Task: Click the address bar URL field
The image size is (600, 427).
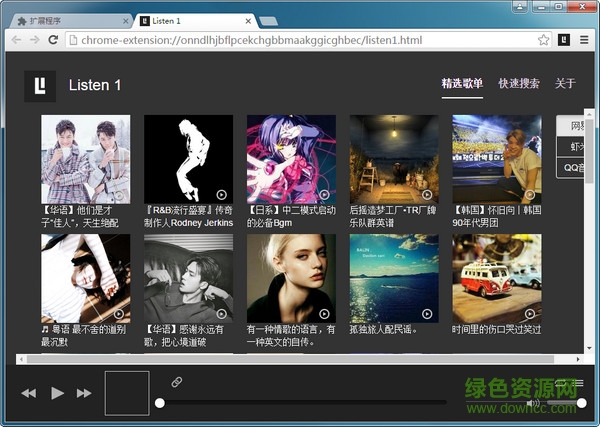Action: (x=300, y=40)
